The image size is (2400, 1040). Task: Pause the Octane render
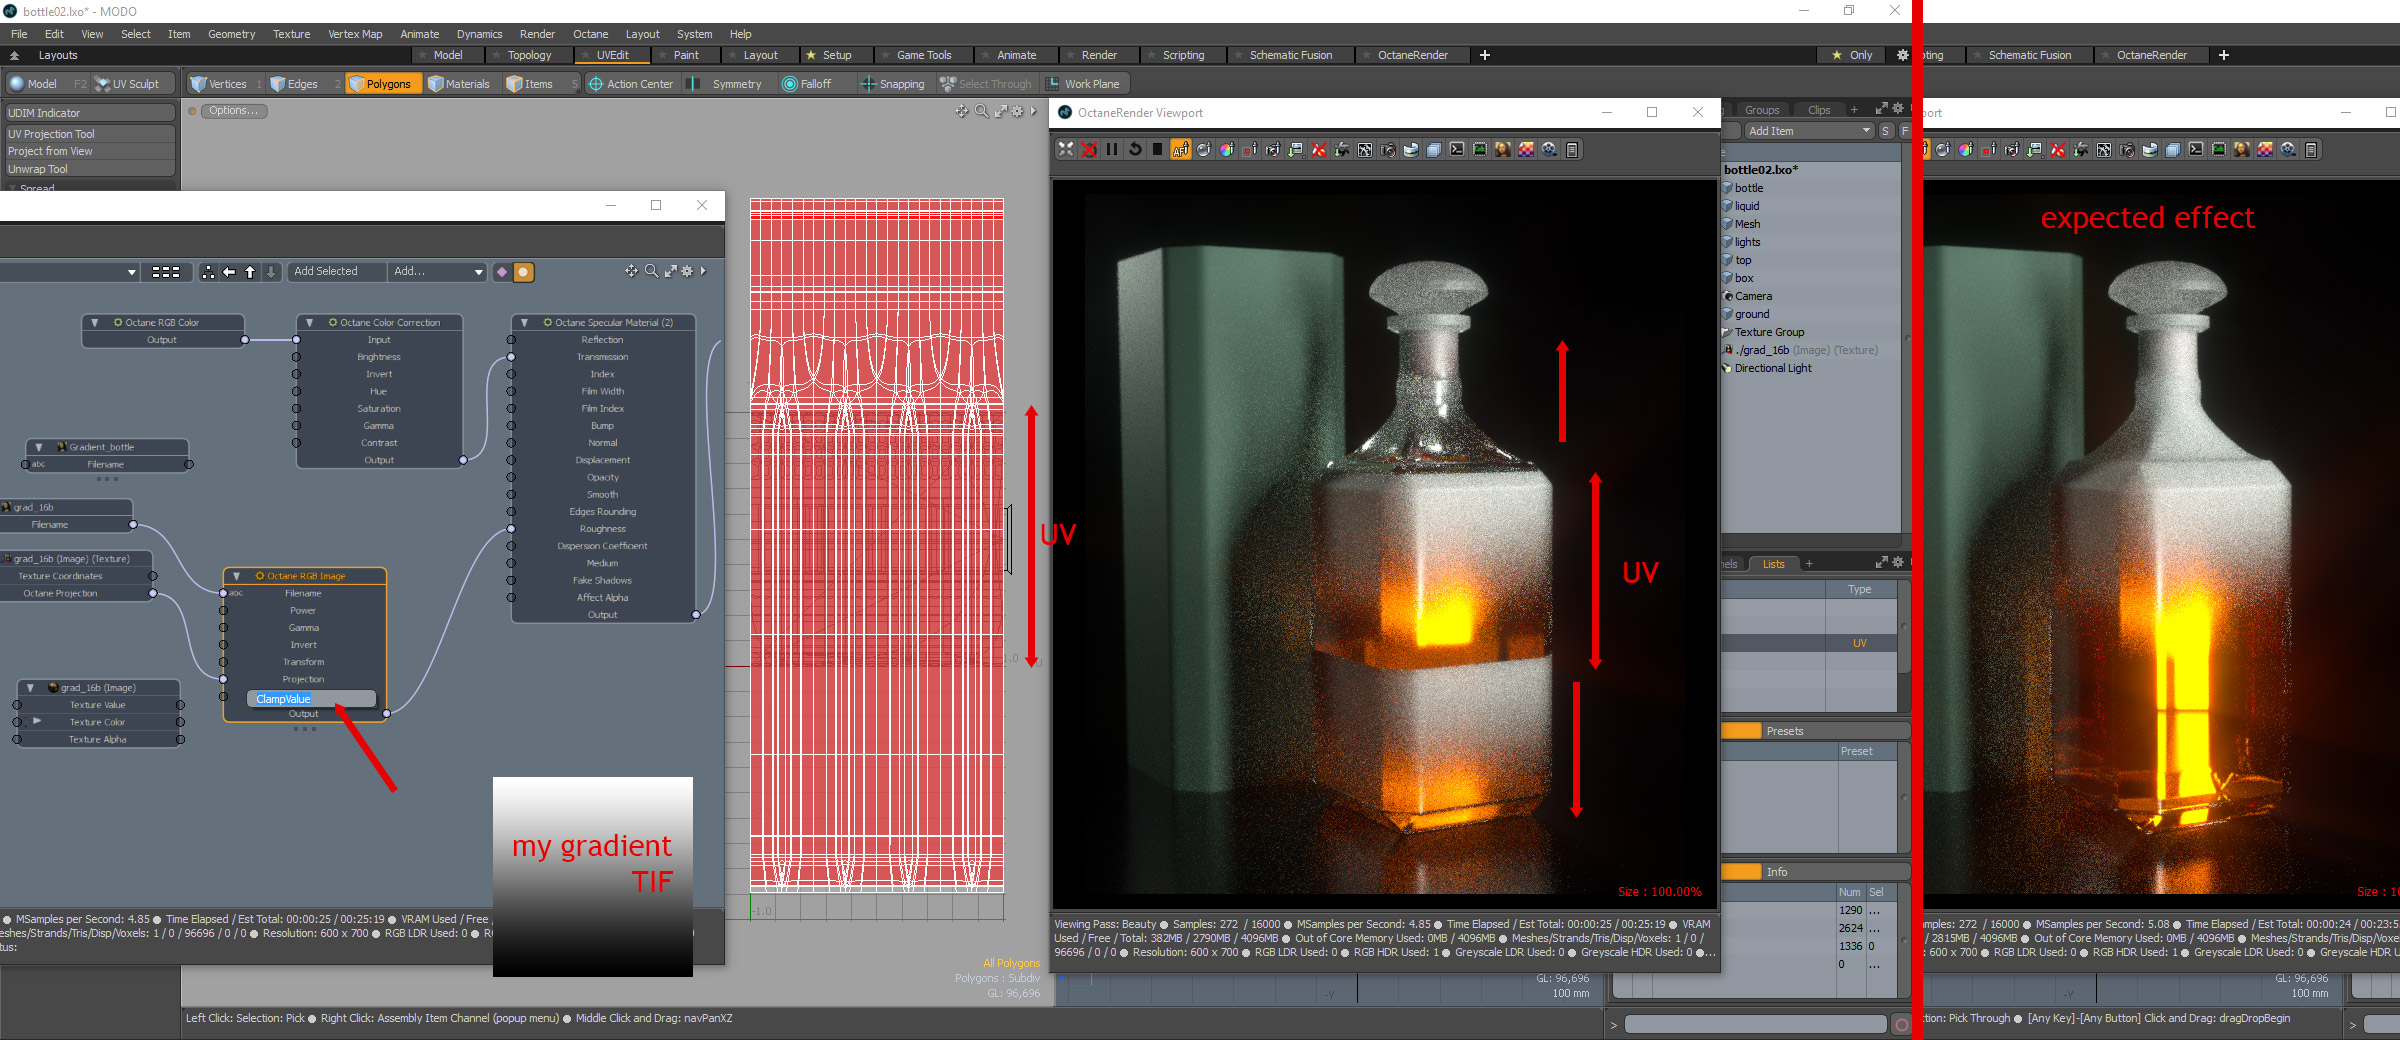coord(1111,150)
